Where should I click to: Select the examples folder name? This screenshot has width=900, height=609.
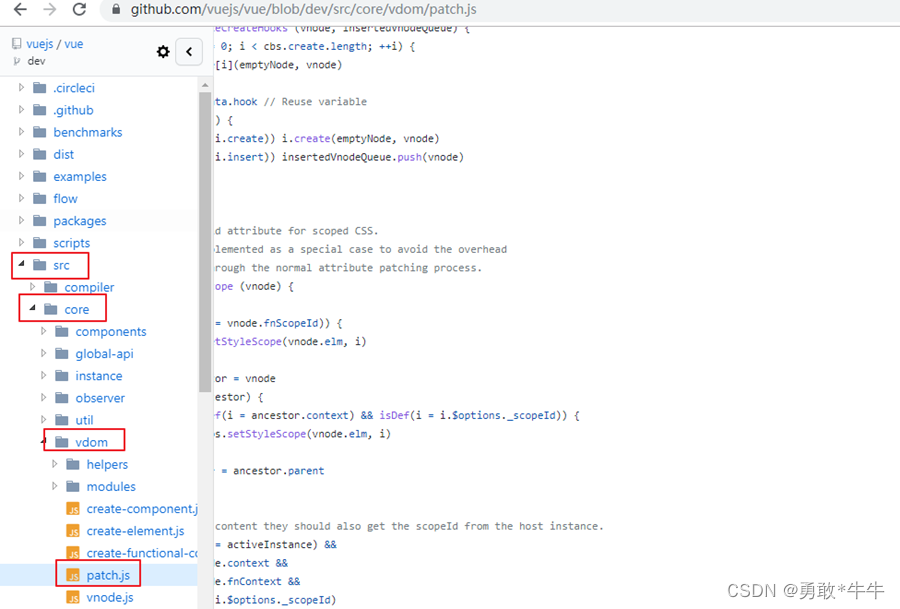[x=80, y=177]
